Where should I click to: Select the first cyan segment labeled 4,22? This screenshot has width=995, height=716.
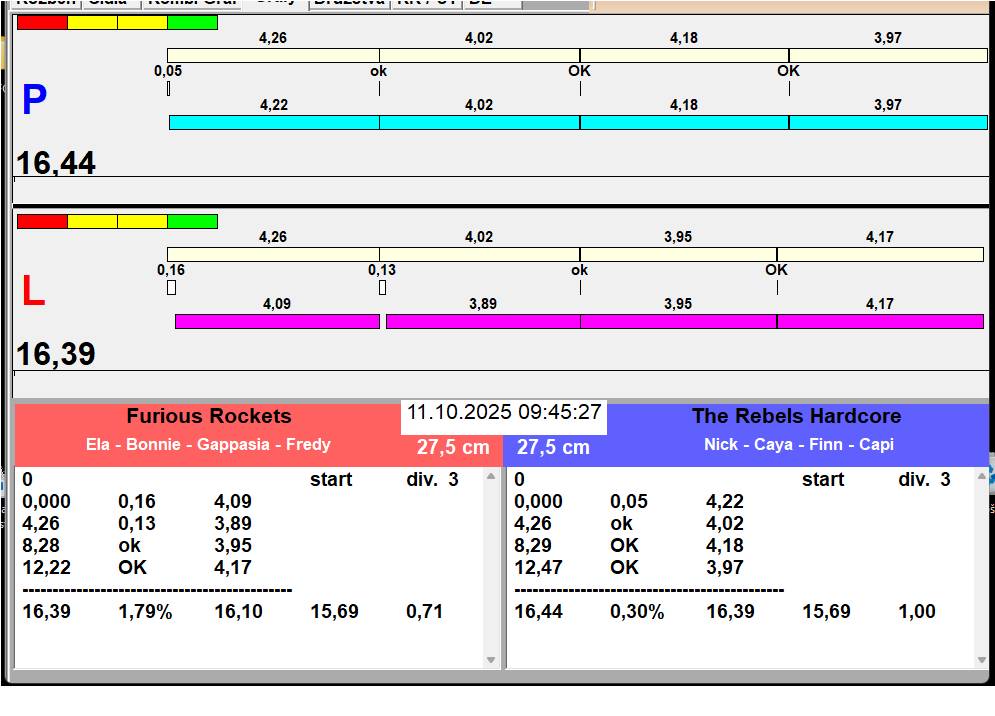point(274,122)
